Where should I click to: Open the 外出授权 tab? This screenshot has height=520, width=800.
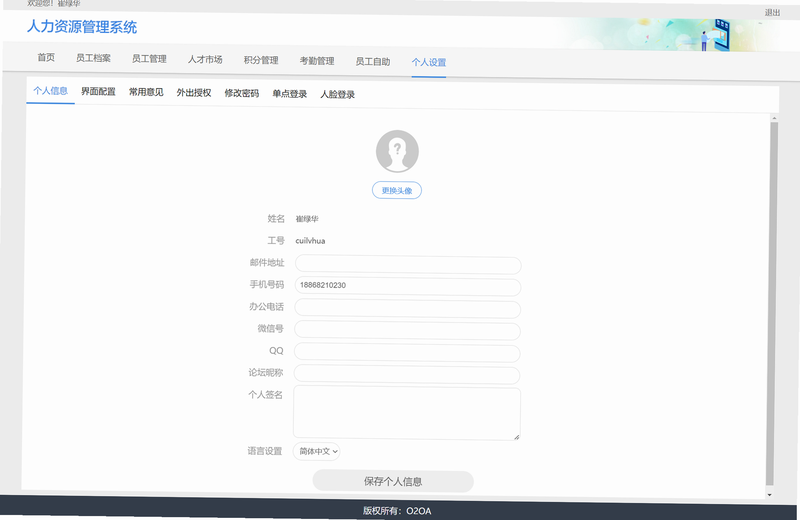194,93
